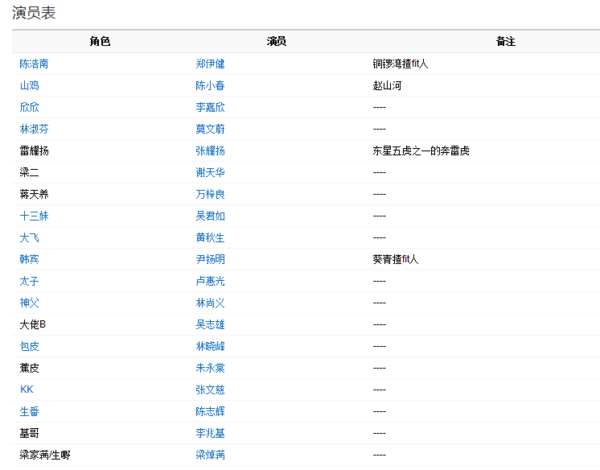This screenshot has width=600, height=470.
Task: Open the 吴君如 actor page
Action: pyautogui.click(x=210, y=216)
